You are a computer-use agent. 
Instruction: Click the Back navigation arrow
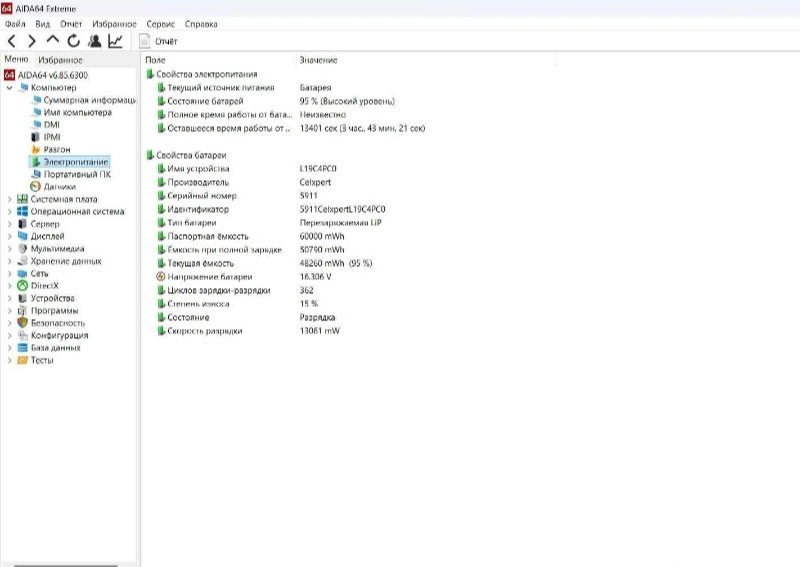coord(12,41)
